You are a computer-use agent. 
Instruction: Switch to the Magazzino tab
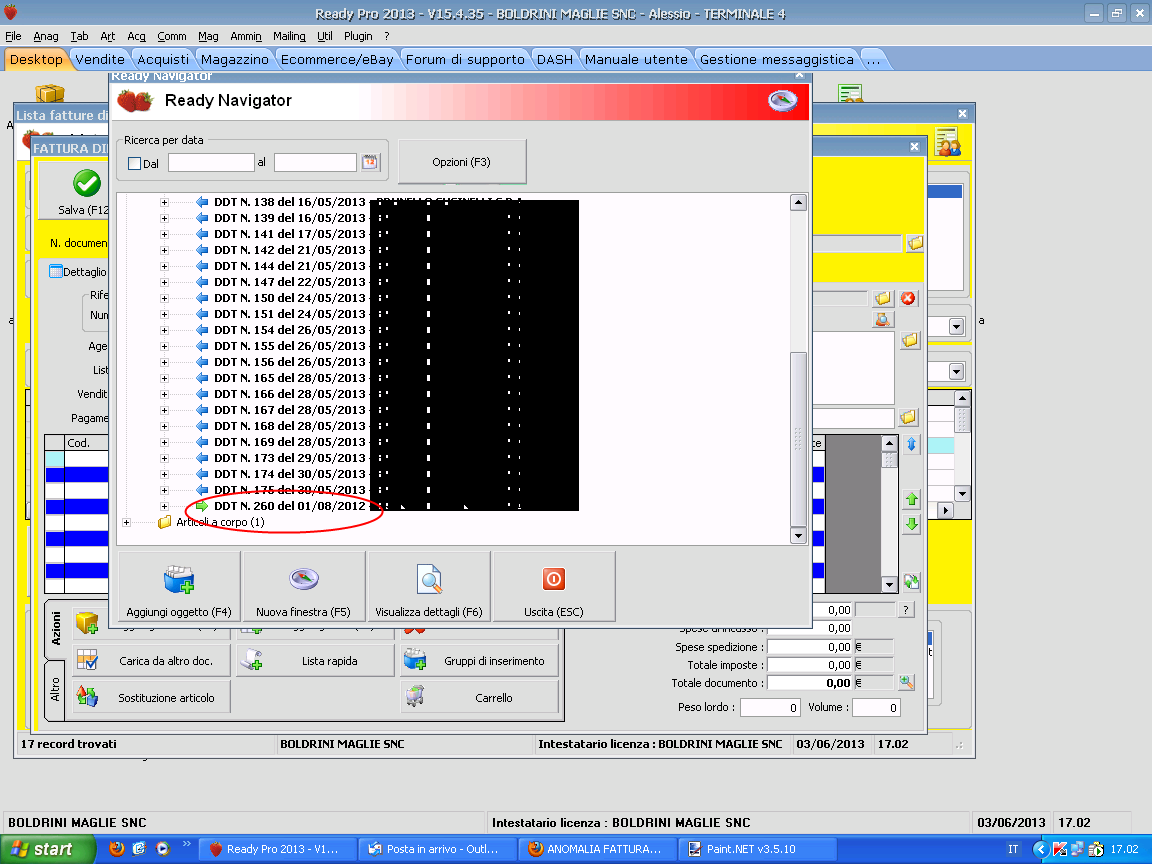coord(234,60)
